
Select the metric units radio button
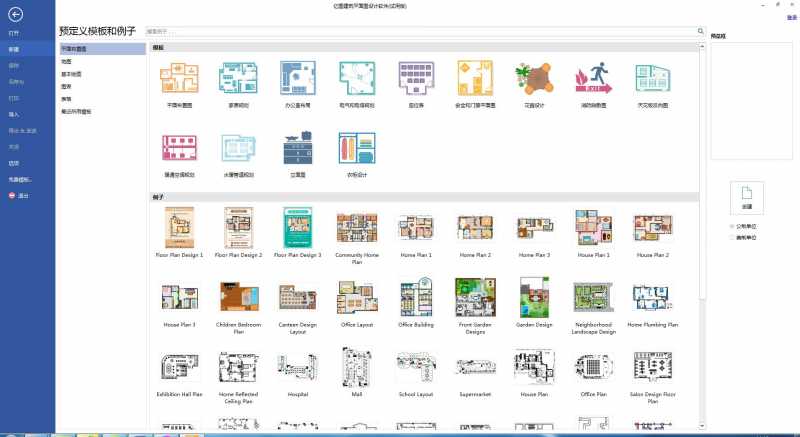pyautogui.click(x=731, y=226)
